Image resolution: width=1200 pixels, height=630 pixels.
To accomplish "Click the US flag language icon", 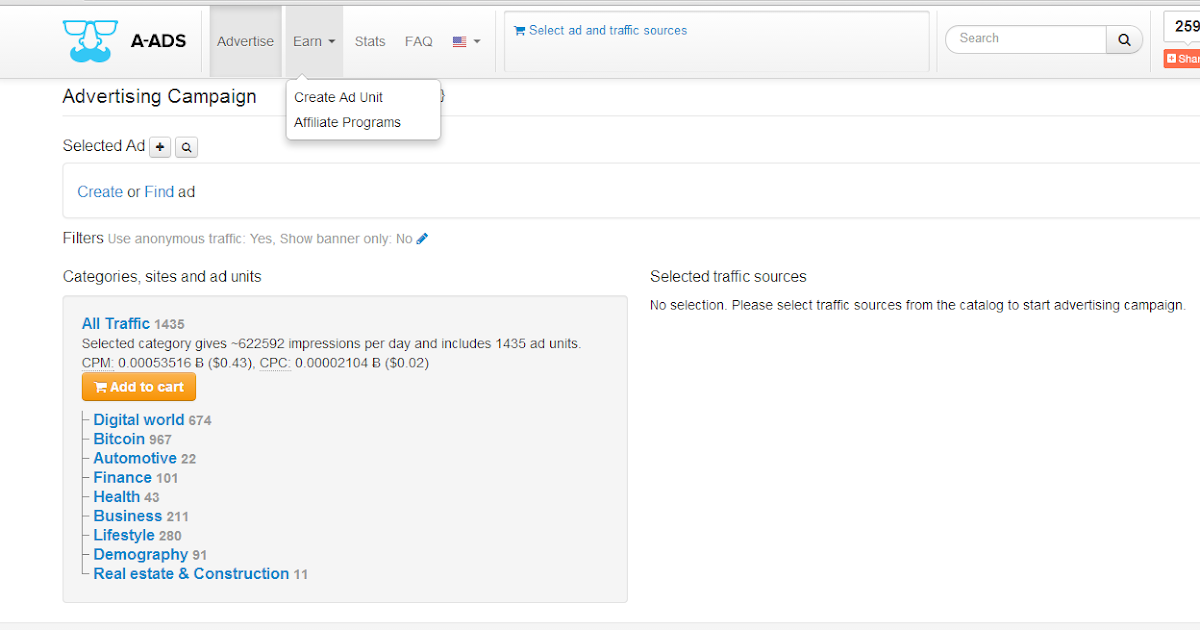I will click(458, 41).
